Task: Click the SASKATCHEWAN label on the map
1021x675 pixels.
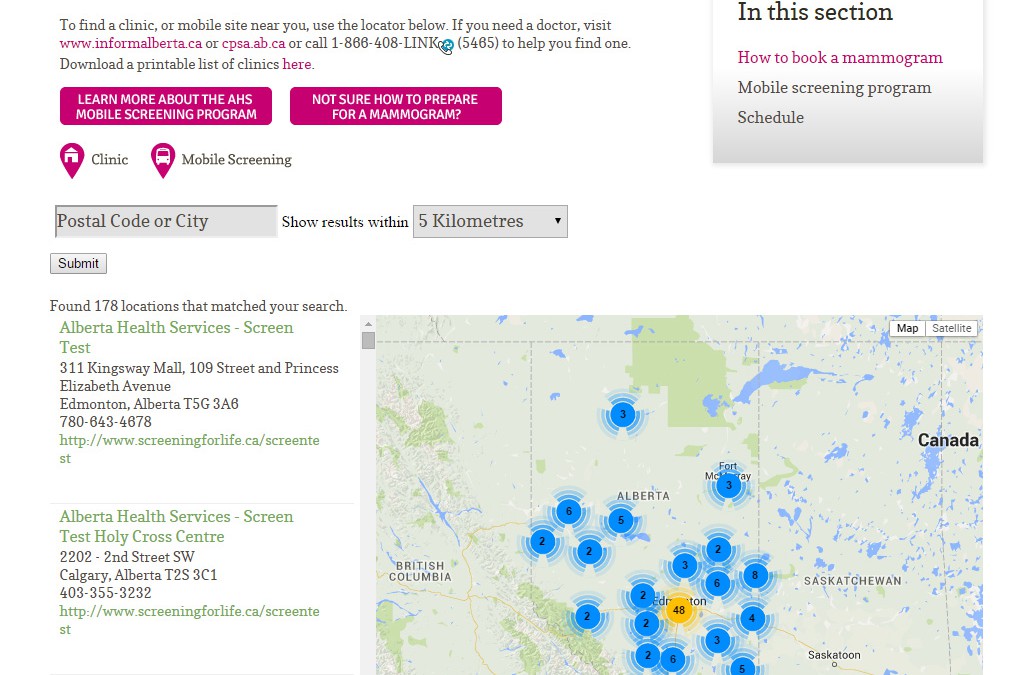Action: point(852,581)
